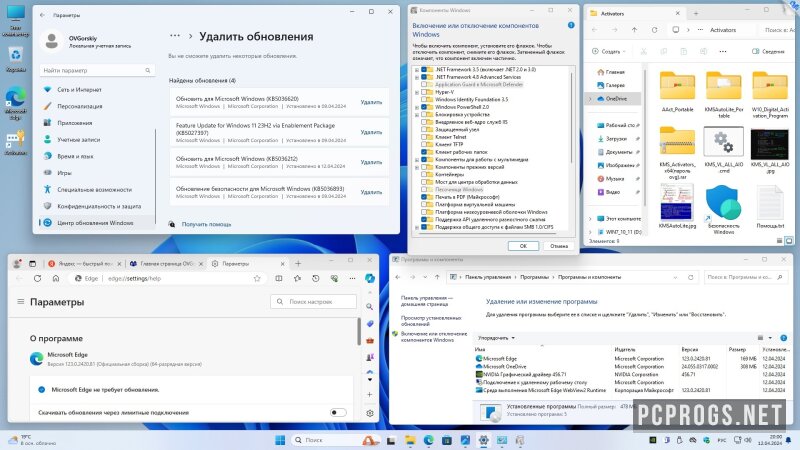Image resolution: width=800 pixels, height=450 pixels.
Task: Check the Клиент TFTP component
Action: point(423,144)
